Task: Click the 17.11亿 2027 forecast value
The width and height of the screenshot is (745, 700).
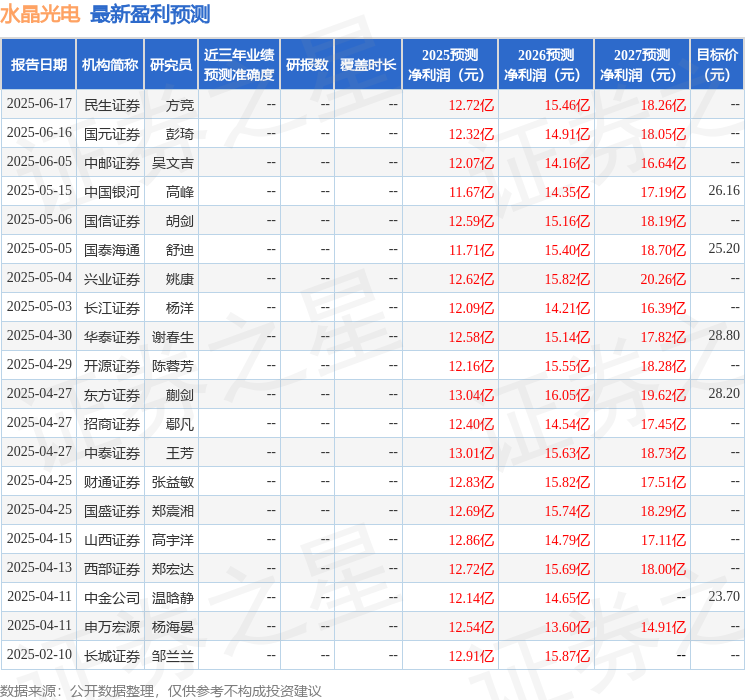Action: pyautogui.click(x=663, y=540)
